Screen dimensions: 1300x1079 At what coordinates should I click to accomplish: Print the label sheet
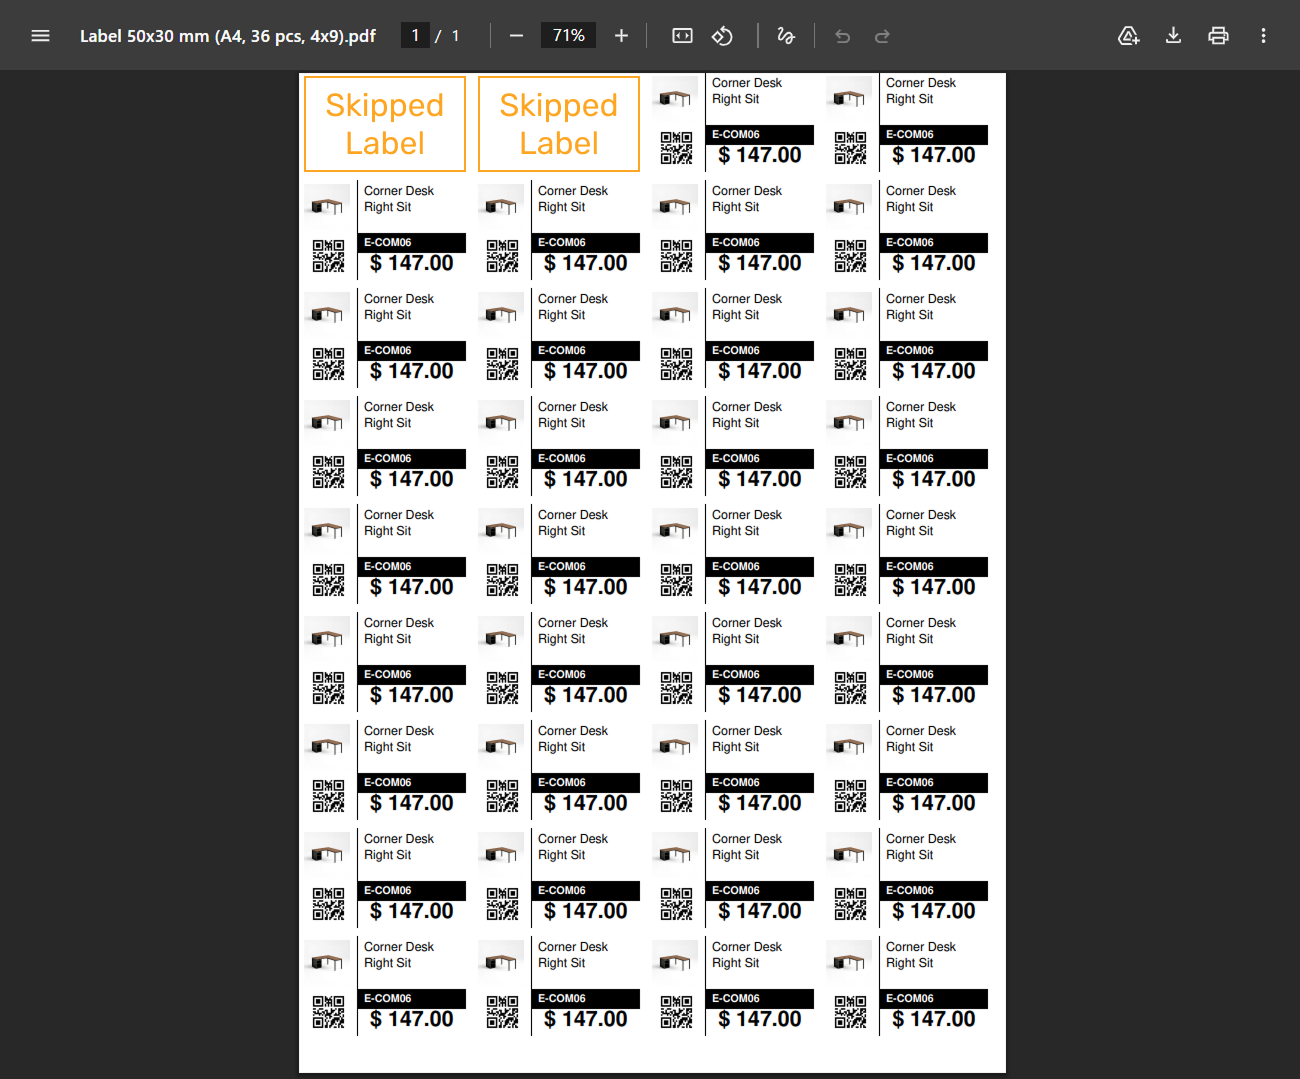point(1218,36)
